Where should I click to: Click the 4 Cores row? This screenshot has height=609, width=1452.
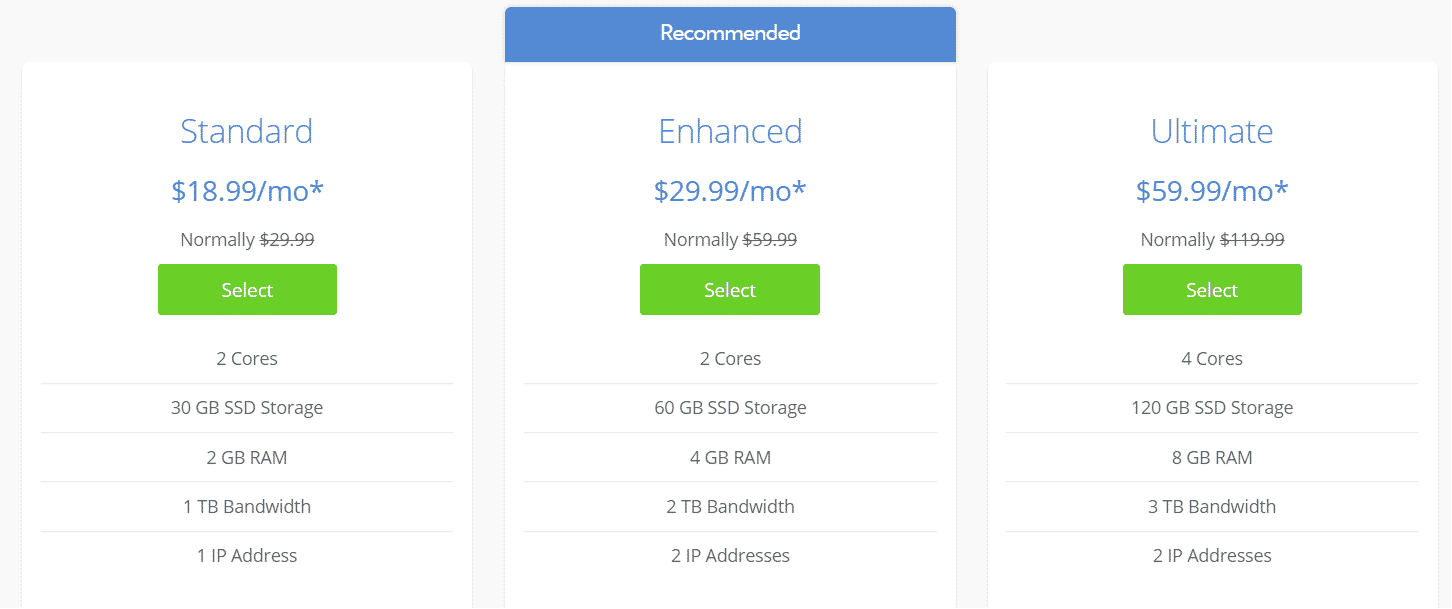(1212, 359)
